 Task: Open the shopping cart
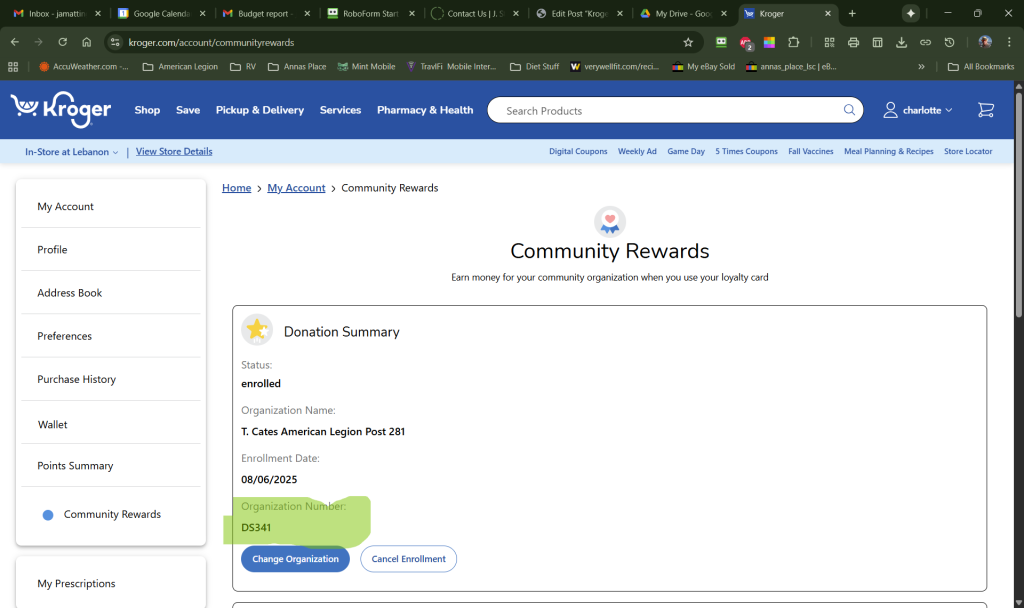(x=985, y=110)
